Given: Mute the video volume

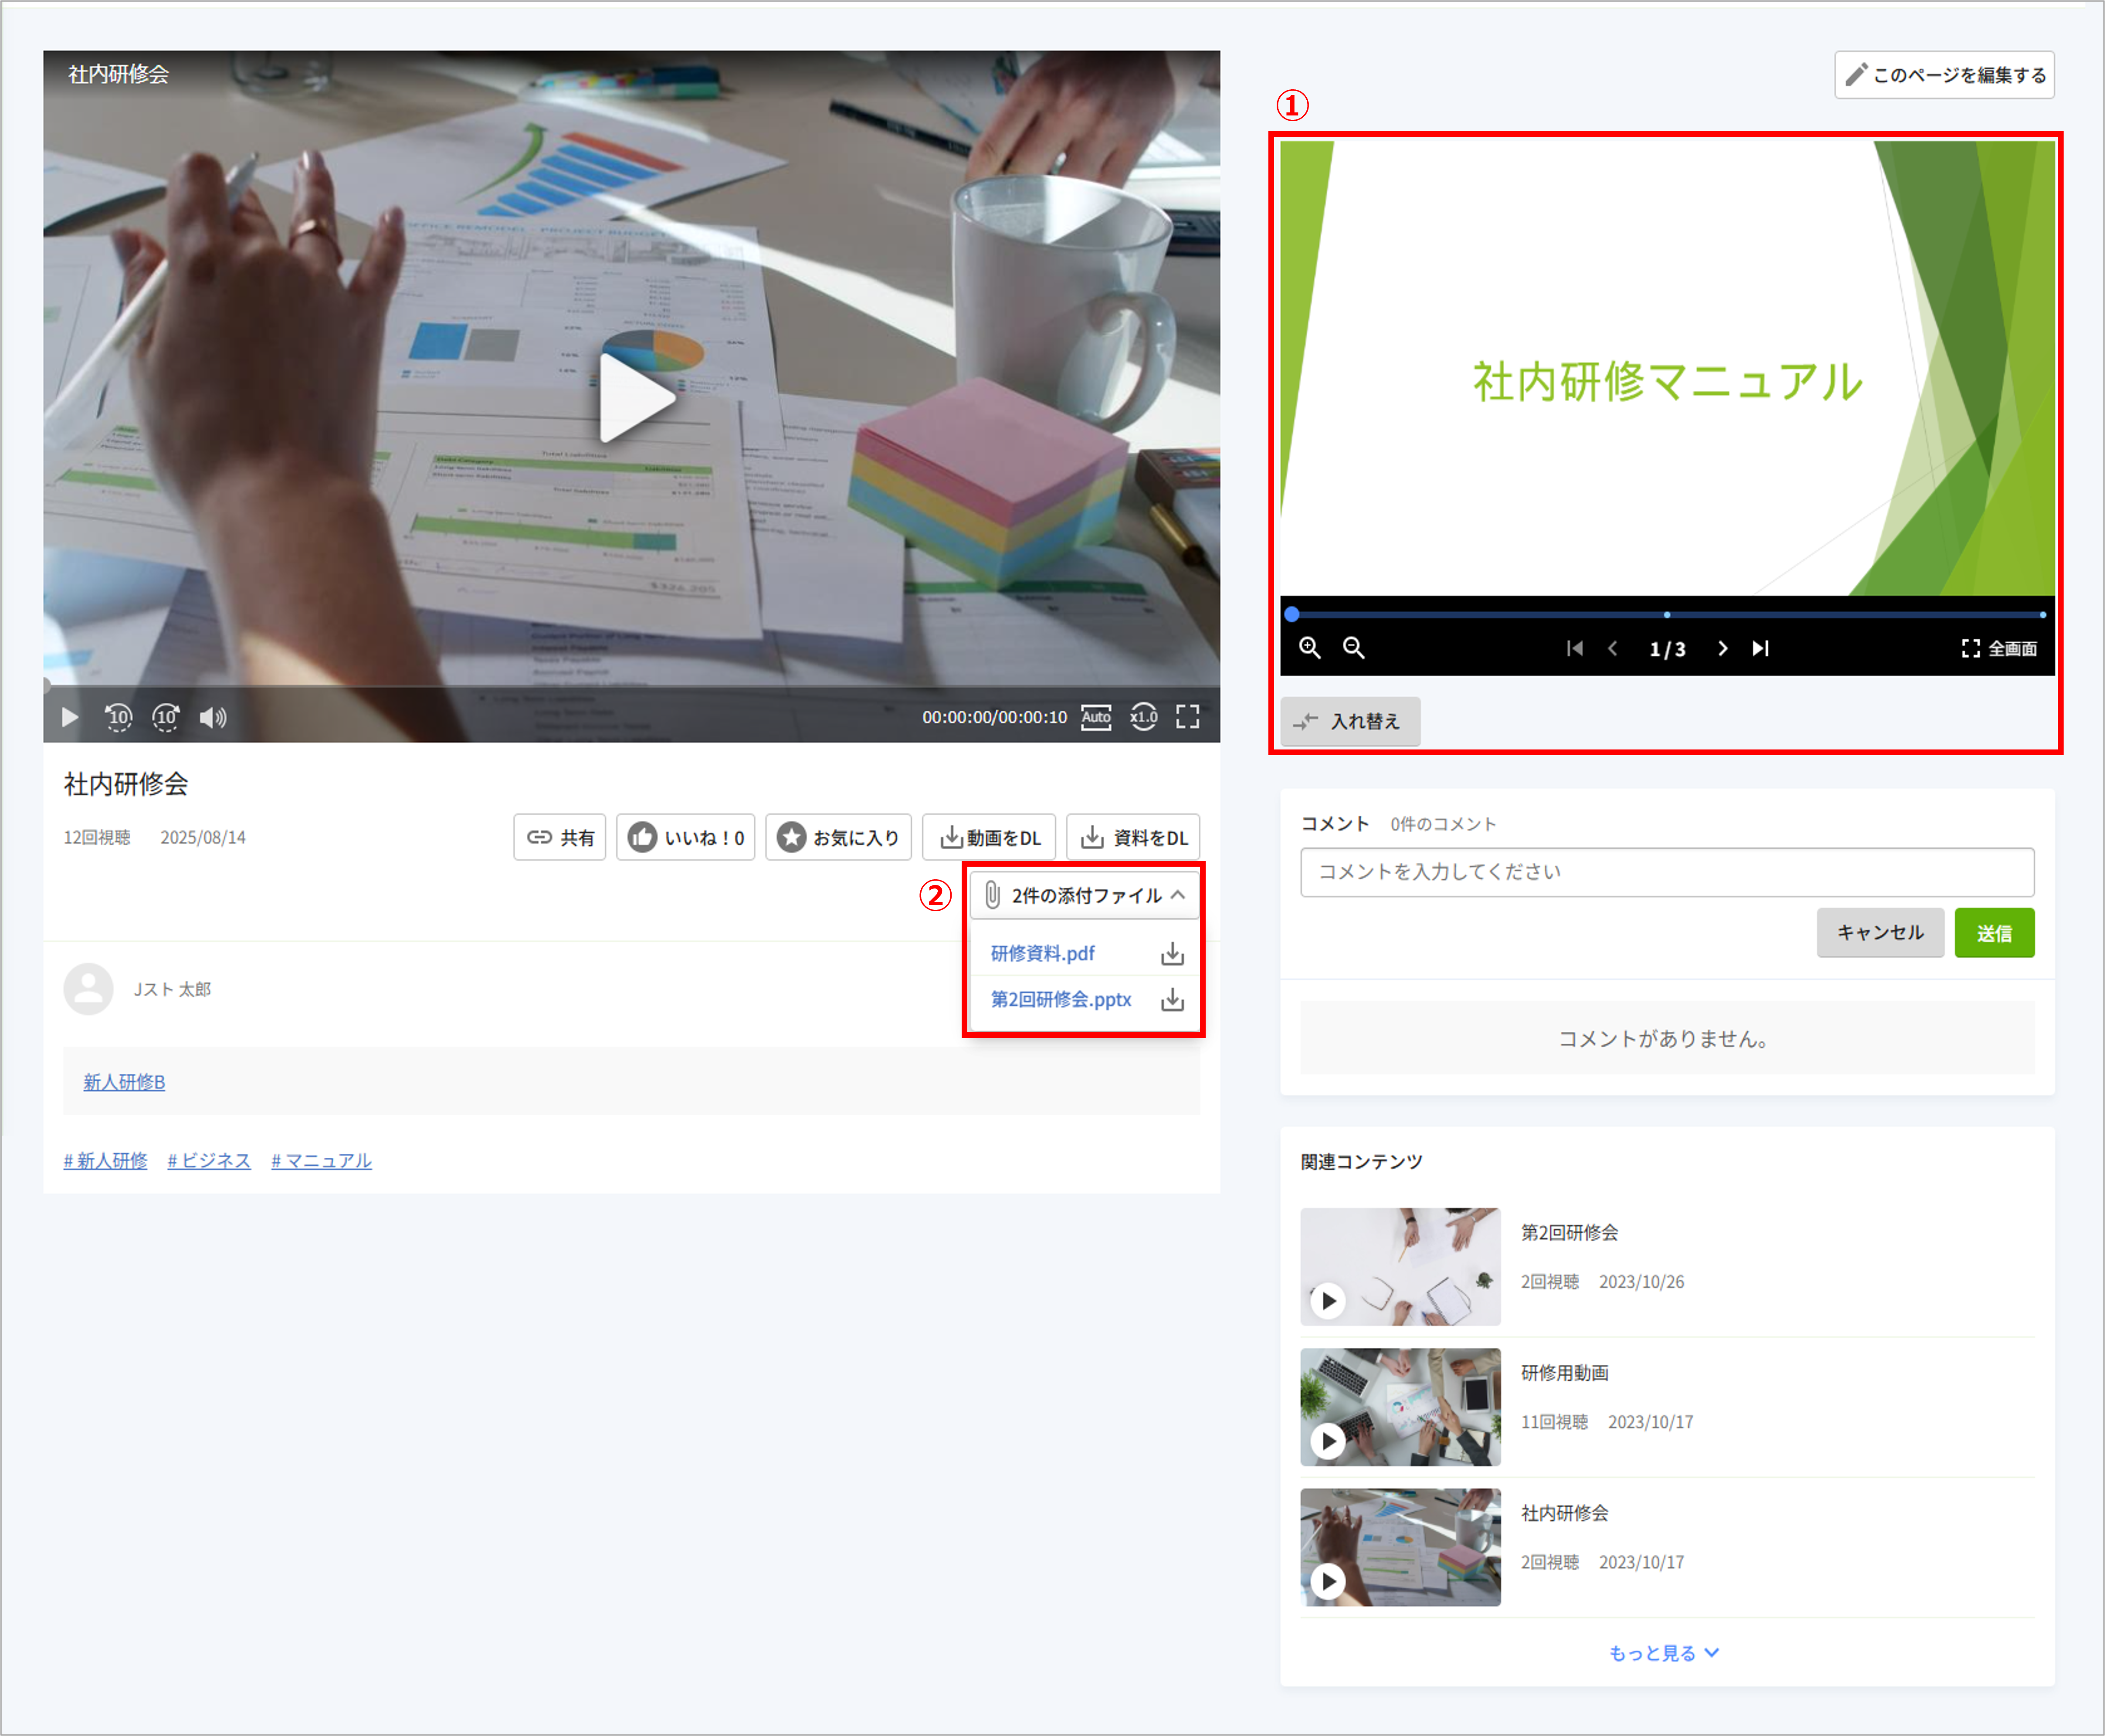Looking at the screenshot, I should [x=213, y=717].
